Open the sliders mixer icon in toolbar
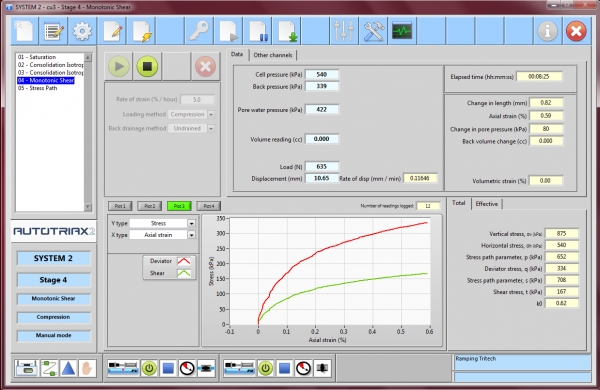 click(344, 31)
